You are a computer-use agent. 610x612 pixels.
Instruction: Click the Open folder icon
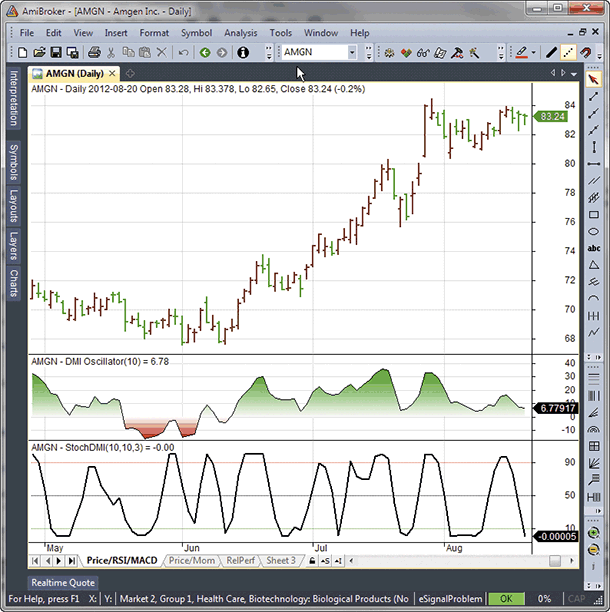[x=39, y=52]
